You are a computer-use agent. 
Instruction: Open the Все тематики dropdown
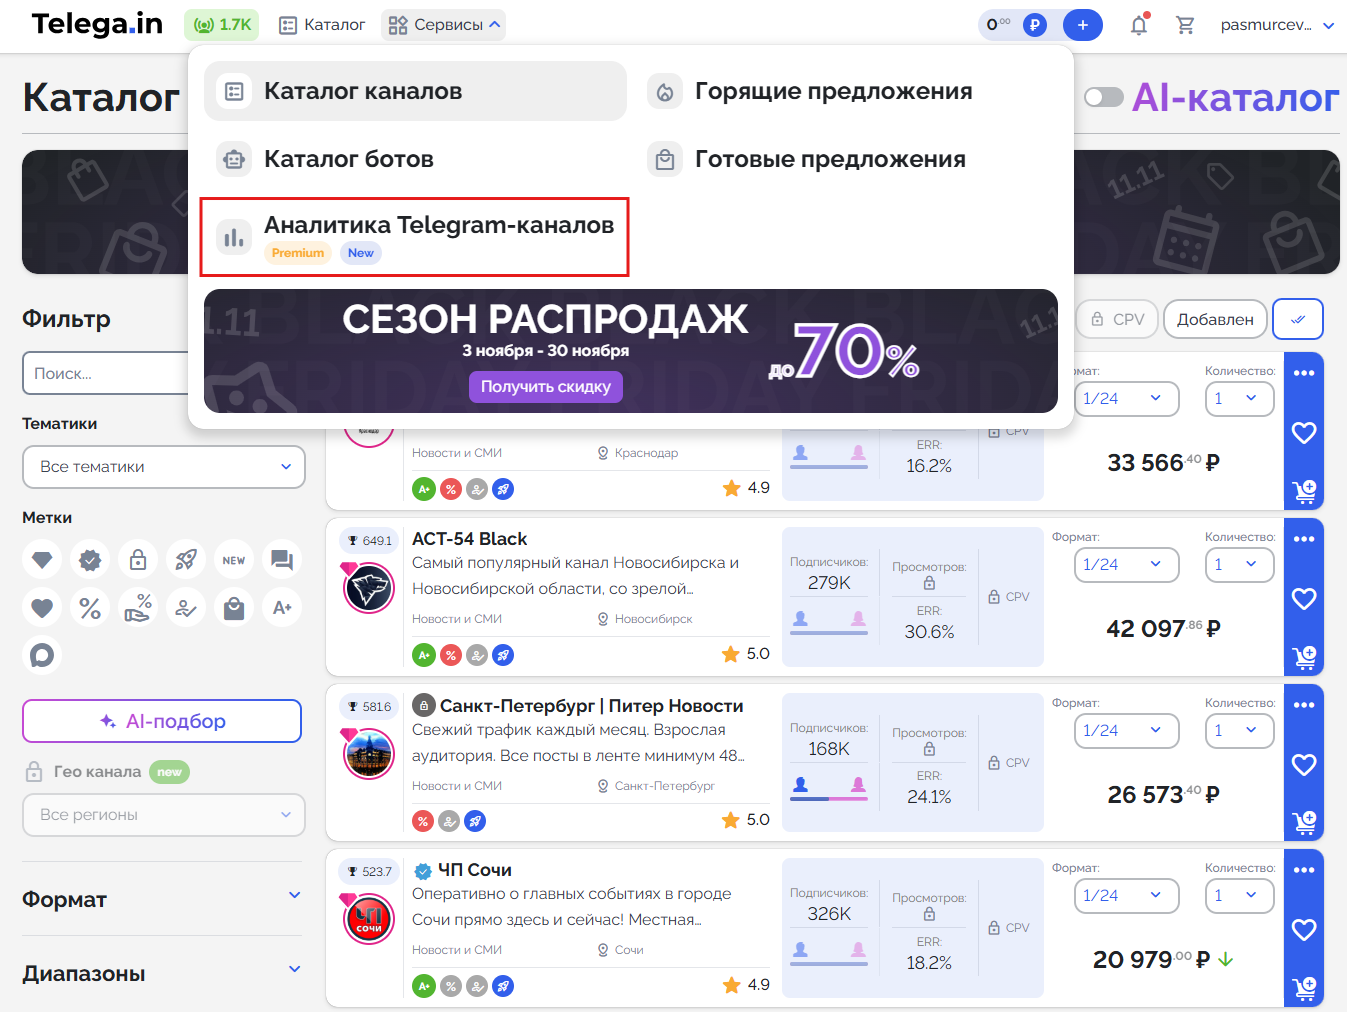(164, 467)
